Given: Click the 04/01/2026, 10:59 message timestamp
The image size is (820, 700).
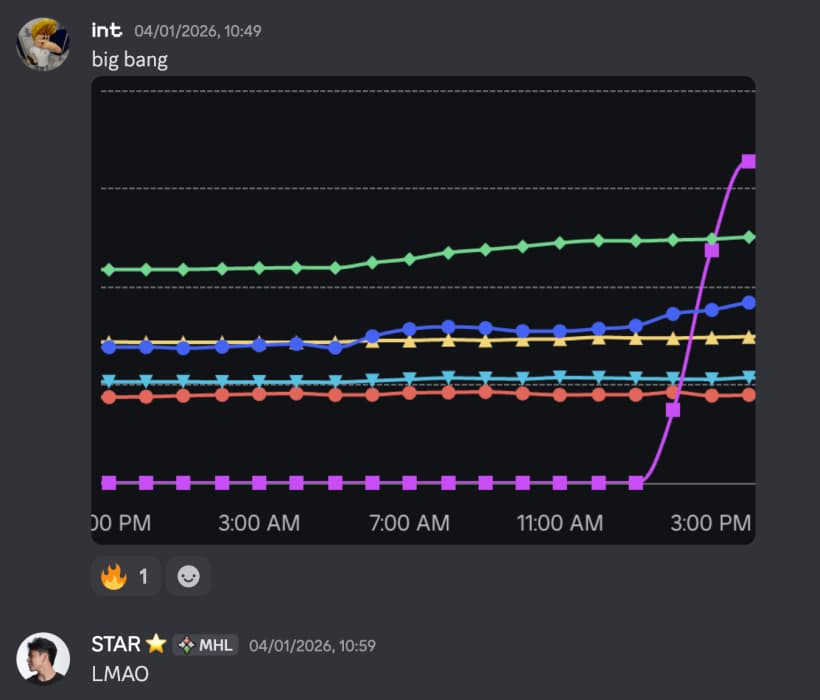Looking at the screenshot, I should (x=312, y=646).
